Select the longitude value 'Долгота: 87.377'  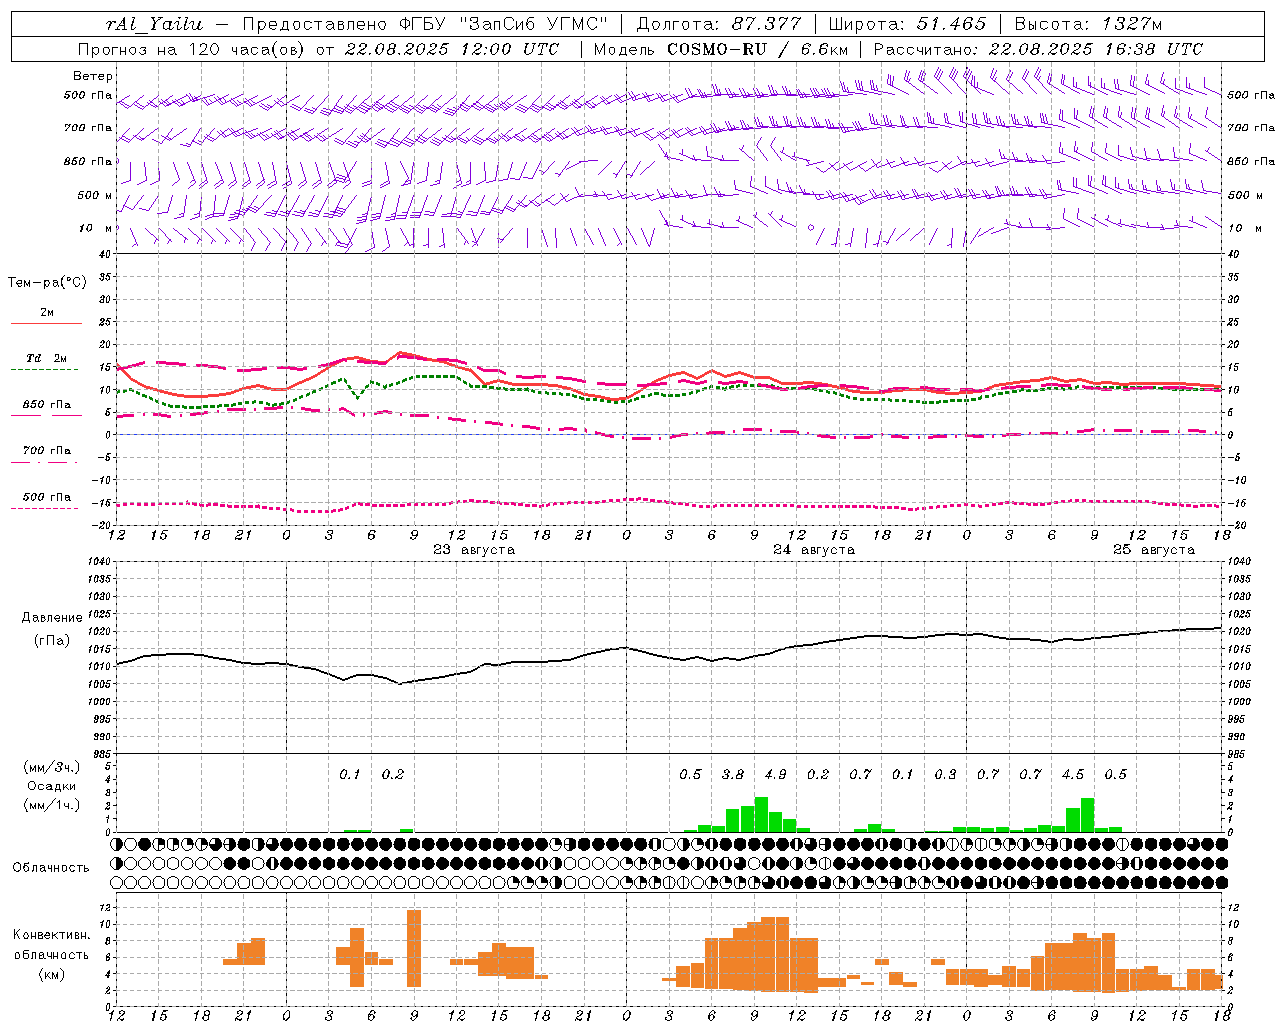(x=719, y=23)
